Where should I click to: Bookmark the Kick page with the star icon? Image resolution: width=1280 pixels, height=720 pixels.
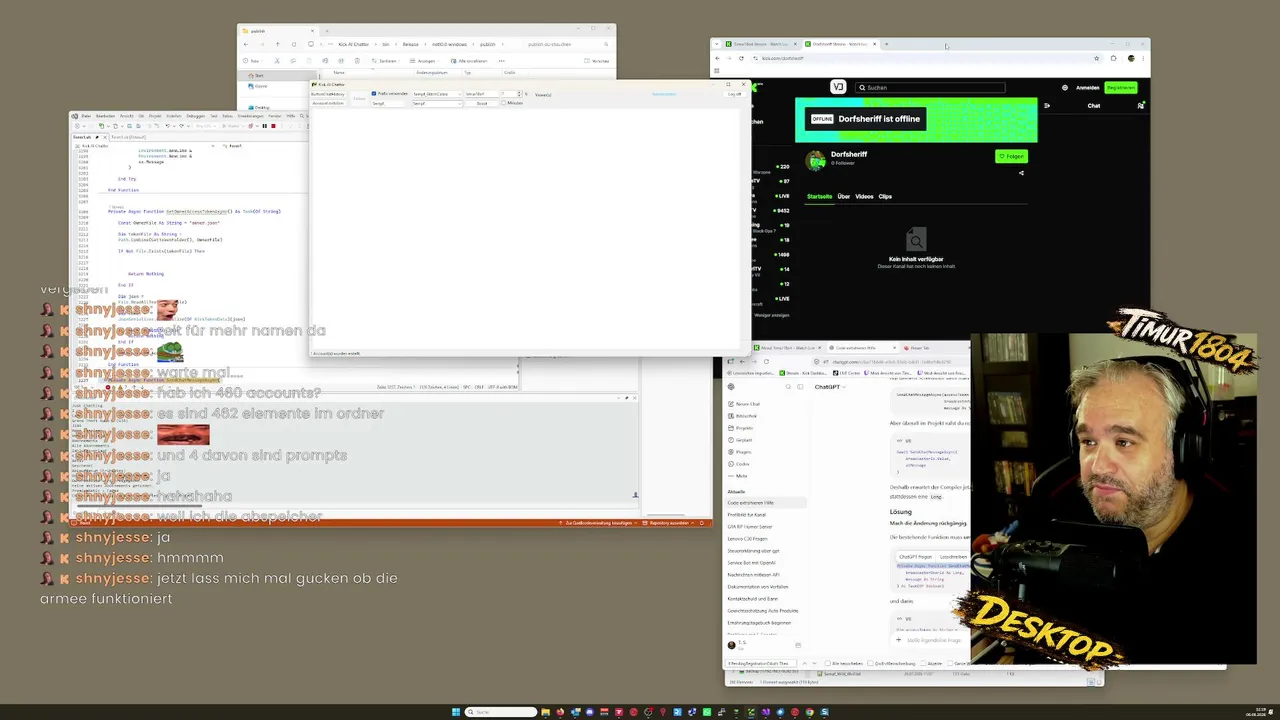point(1097,58)
